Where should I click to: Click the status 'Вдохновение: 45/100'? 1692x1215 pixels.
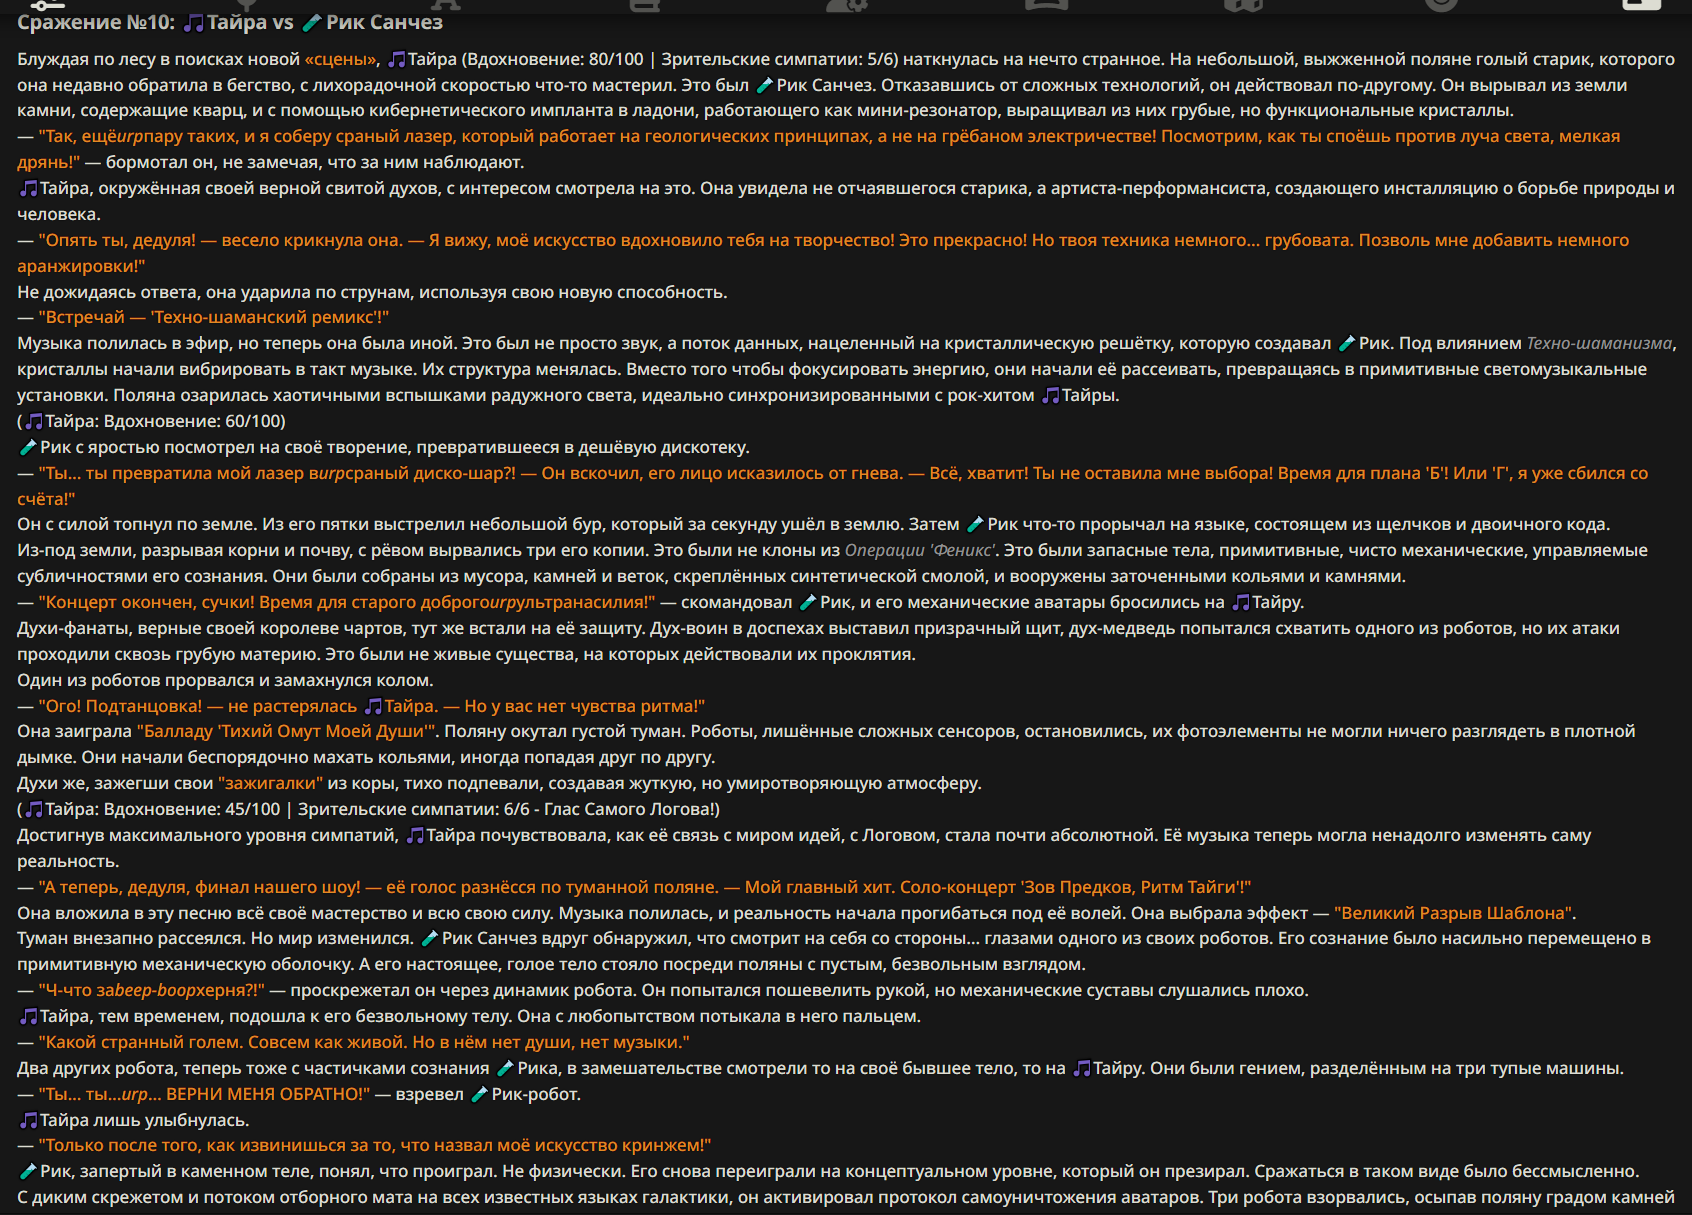pos(192,809)
